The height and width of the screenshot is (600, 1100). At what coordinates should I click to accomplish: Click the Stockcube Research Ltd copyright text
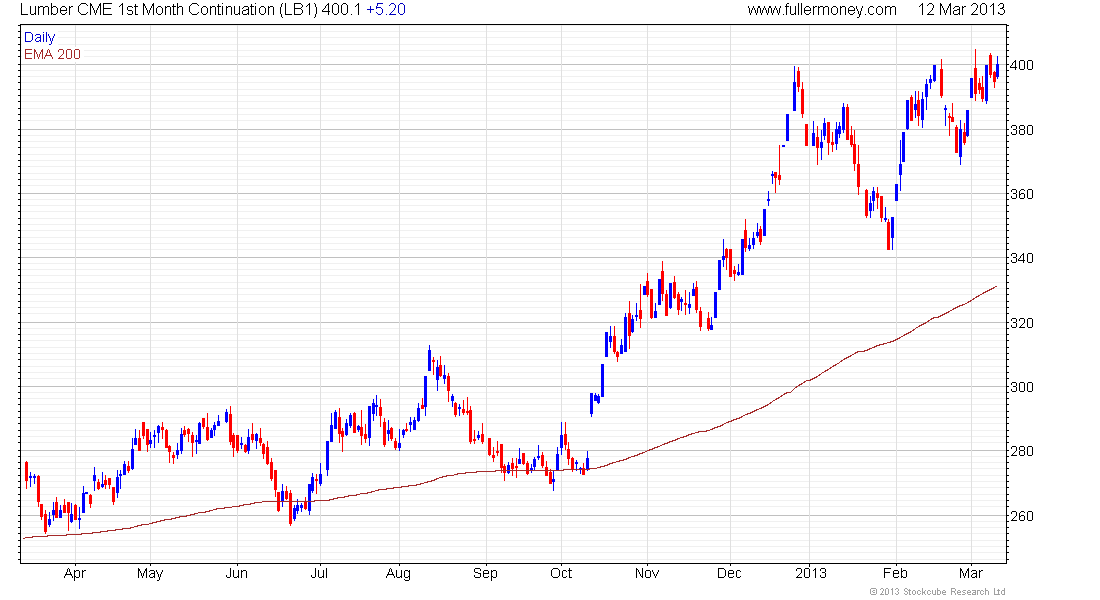[937, 592]
